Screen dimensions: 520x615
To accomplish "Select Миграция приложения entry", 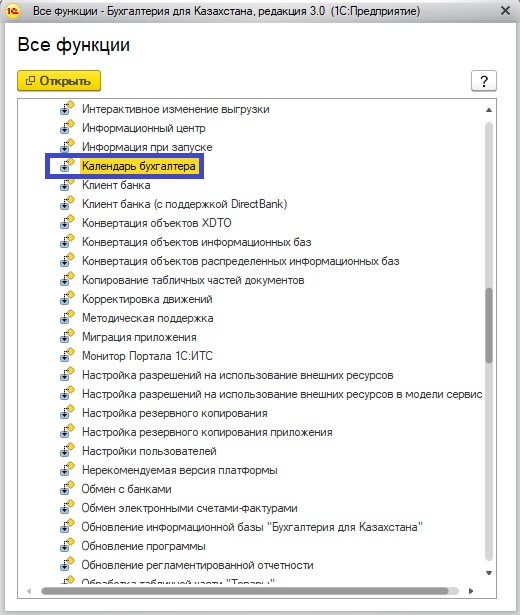I will 139,337.
